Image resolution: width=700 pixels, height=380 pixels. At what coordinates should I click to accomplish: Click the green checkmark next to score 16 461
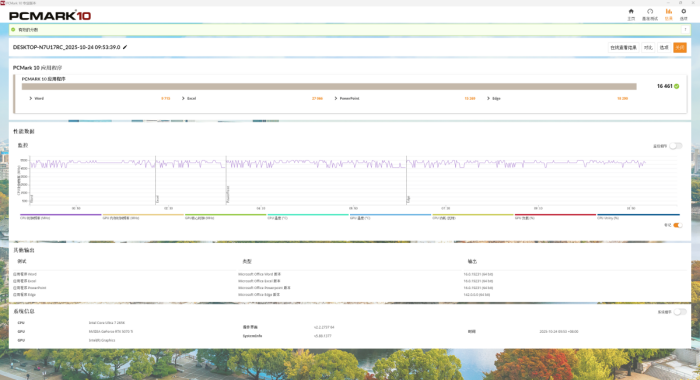coord(677,86)
